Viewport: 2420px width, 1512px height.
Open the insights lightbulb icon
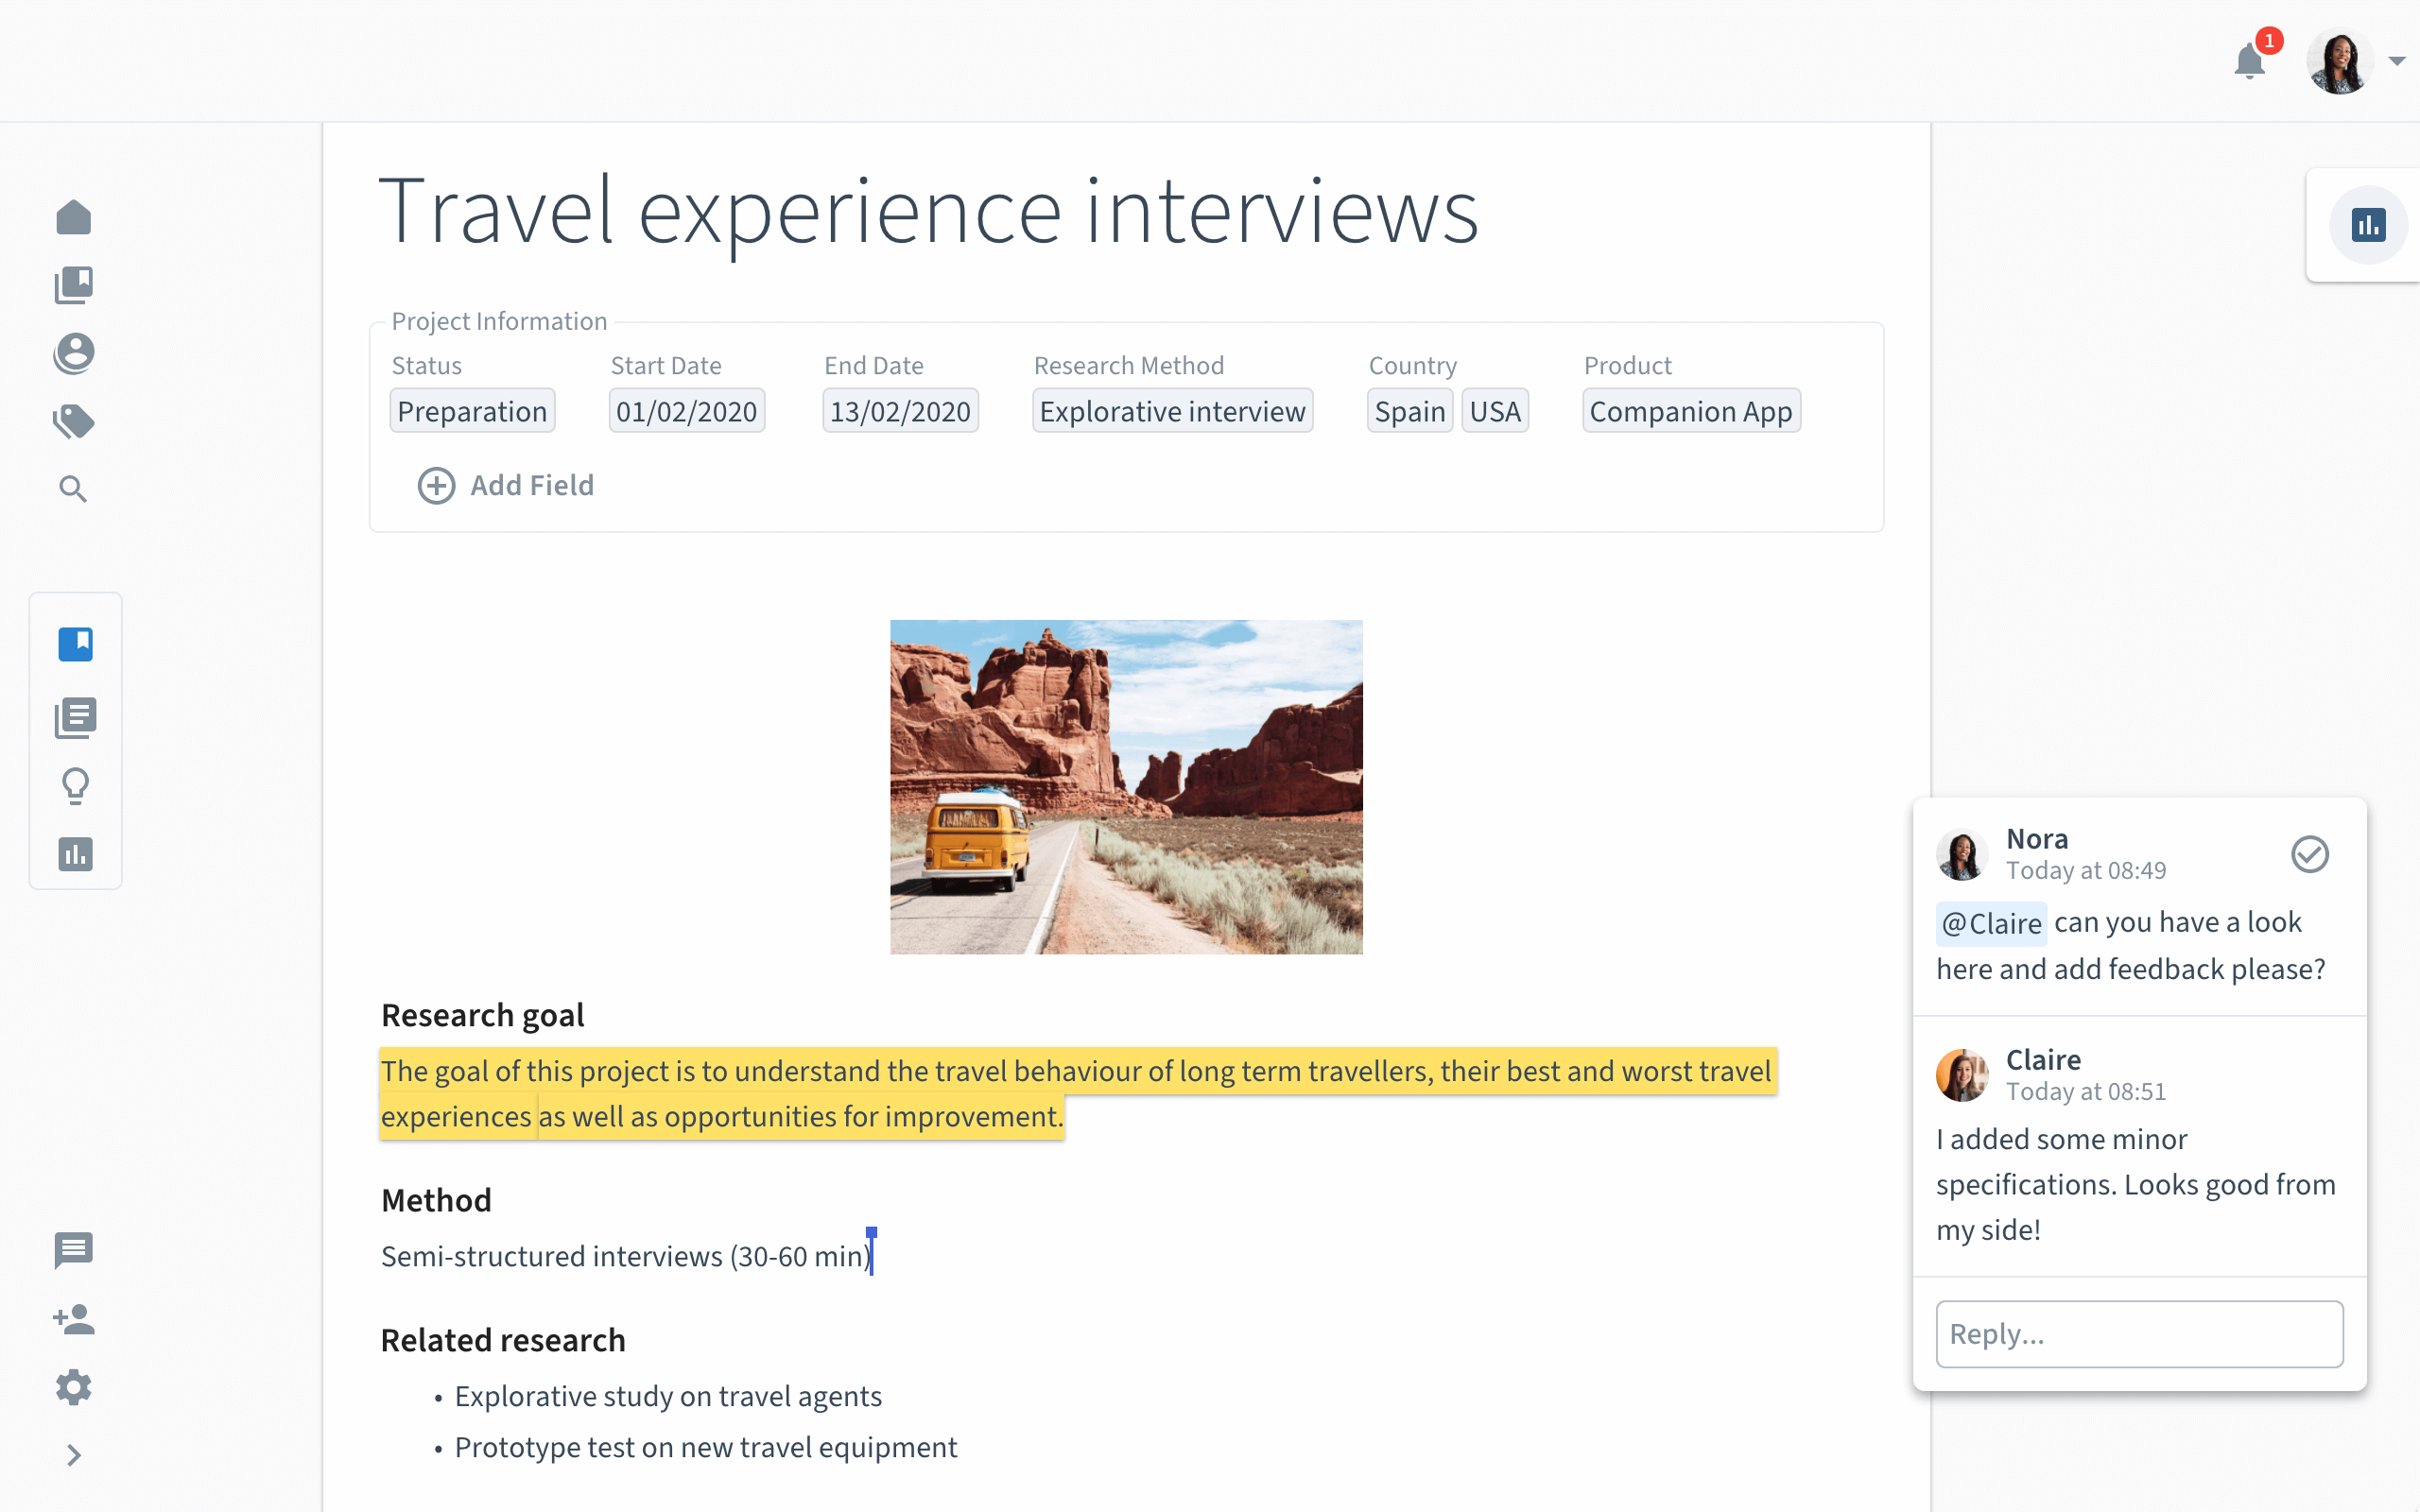[76, 786]
